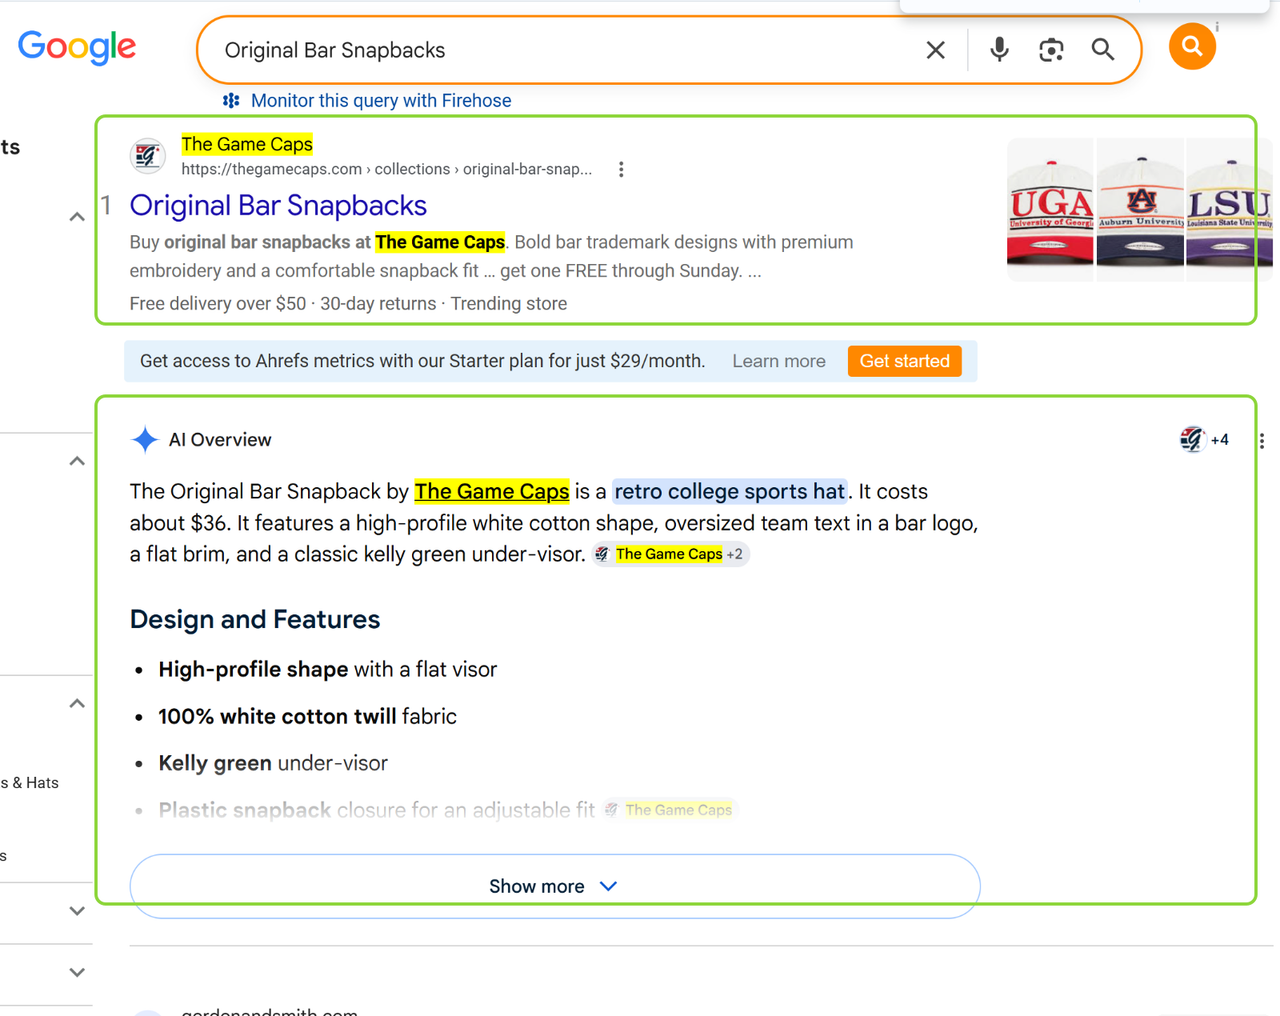Image resolution: width=1280 pixels, height=1016 pixels.
Task: Open the three-dot menu beside thegamecaps.com URL
Action: tap(621, 169)
